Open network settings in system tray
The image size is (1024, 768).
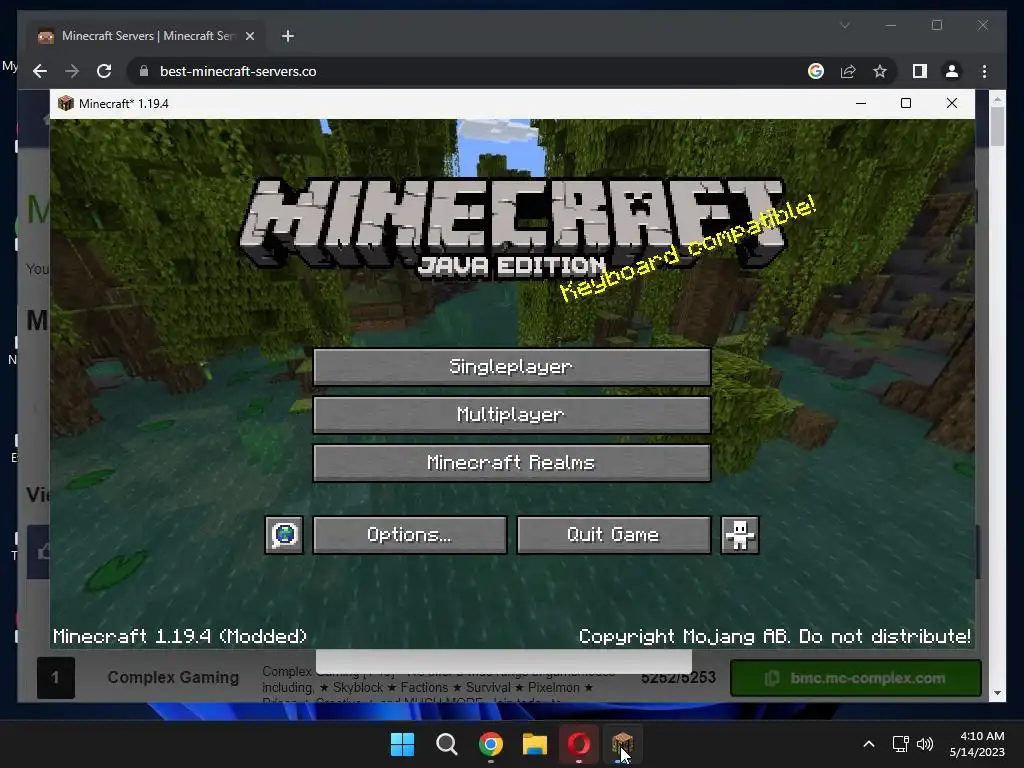(x=901, y=744)
